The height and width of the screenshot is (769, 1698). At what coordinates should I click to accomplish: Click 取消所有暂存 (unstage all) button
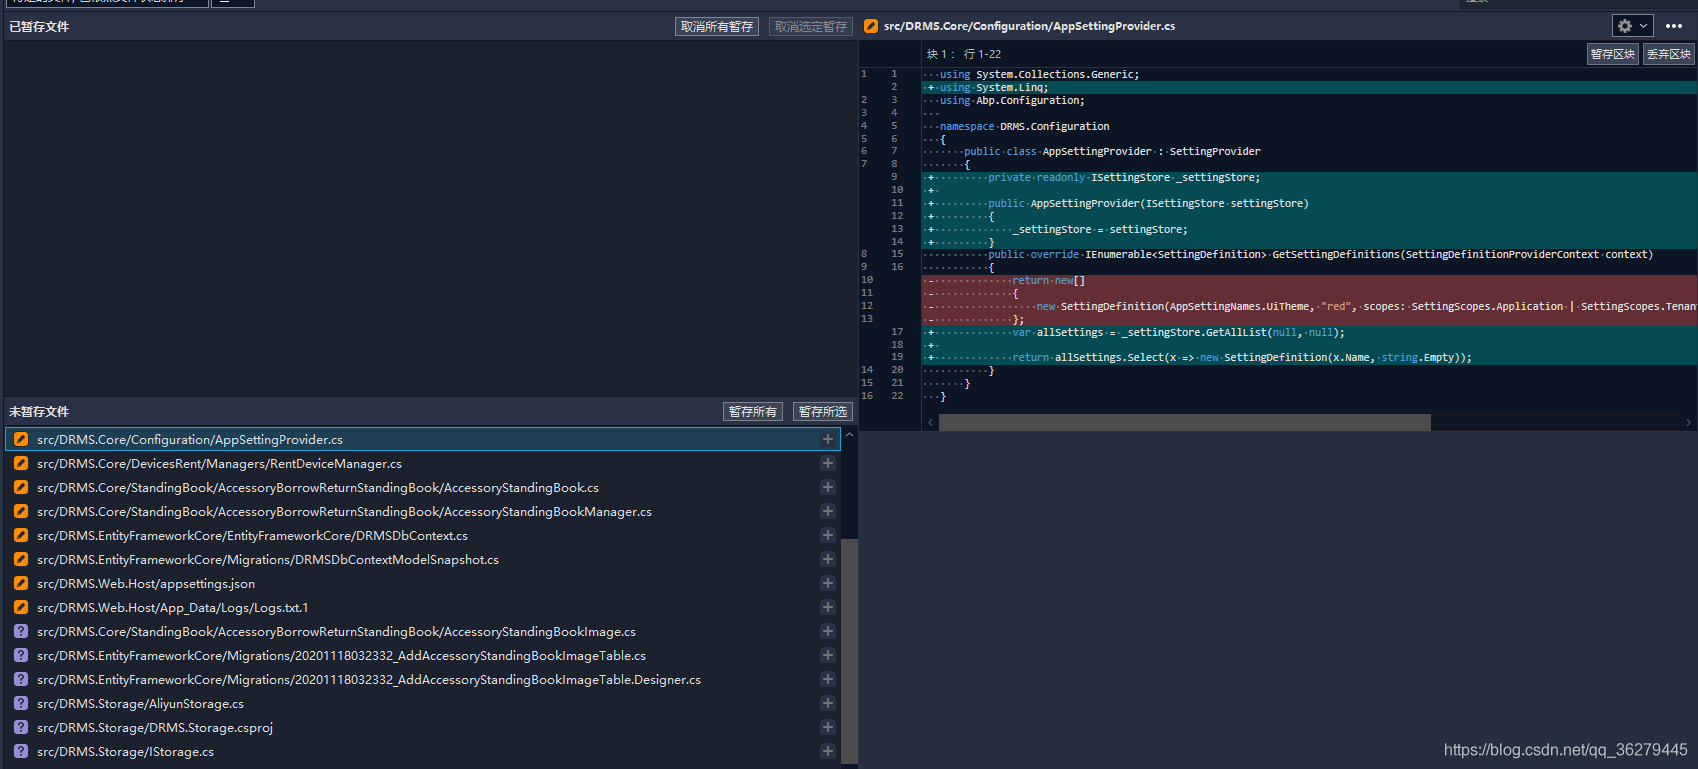(x=717, y=27)
